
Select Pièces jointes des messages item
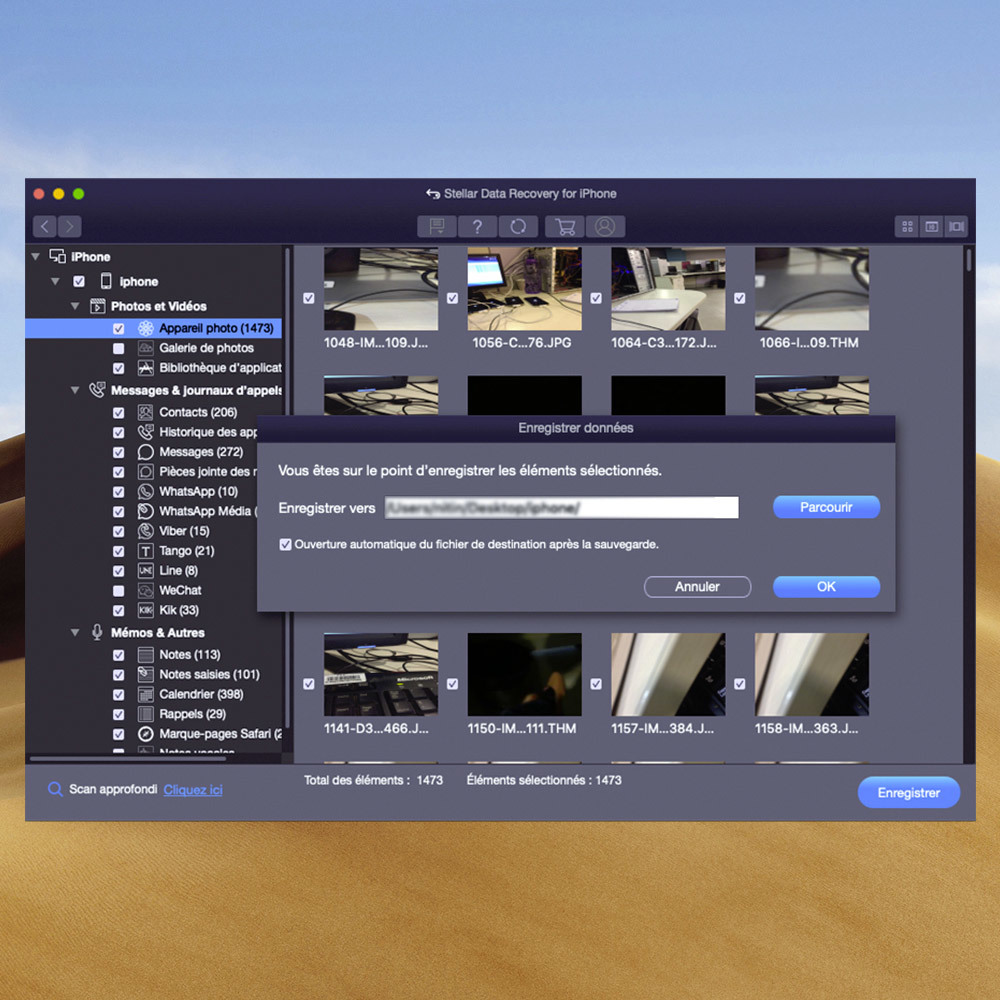[x=208, y=471]
